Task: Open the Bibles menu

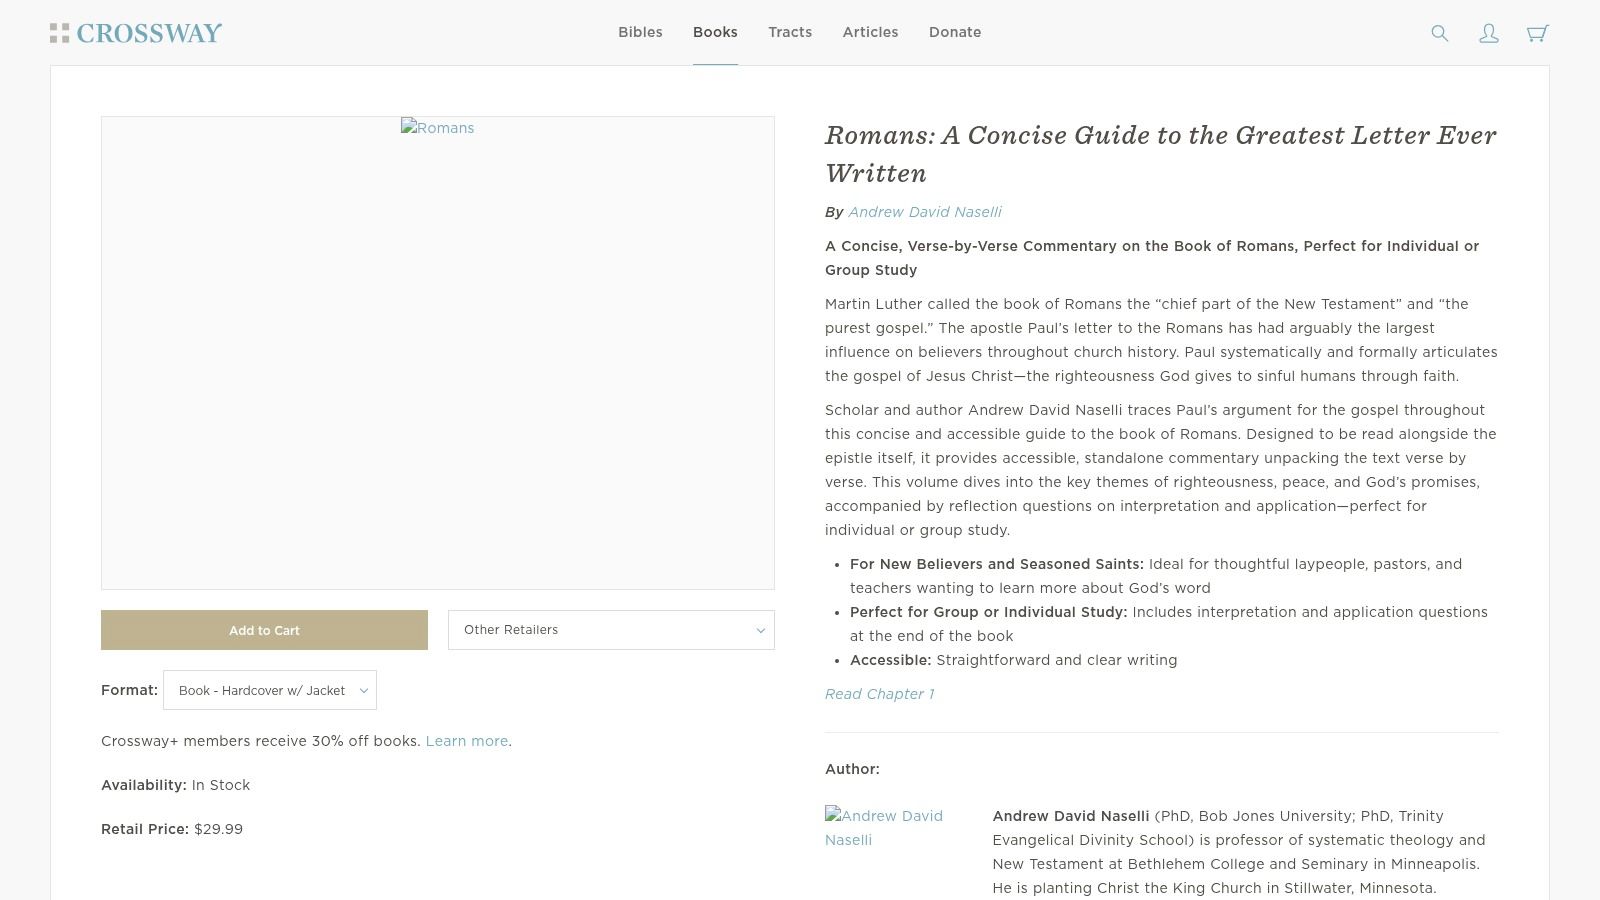Action: (640, 32)
